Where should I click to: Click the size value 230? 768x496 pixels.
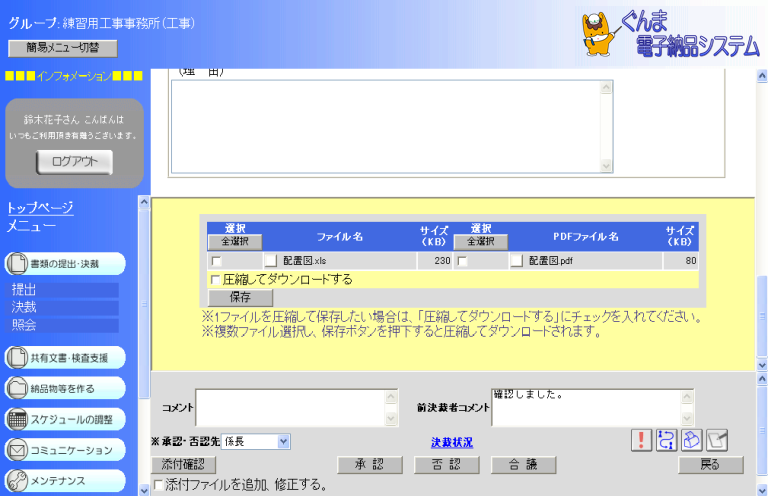[442, 261]
